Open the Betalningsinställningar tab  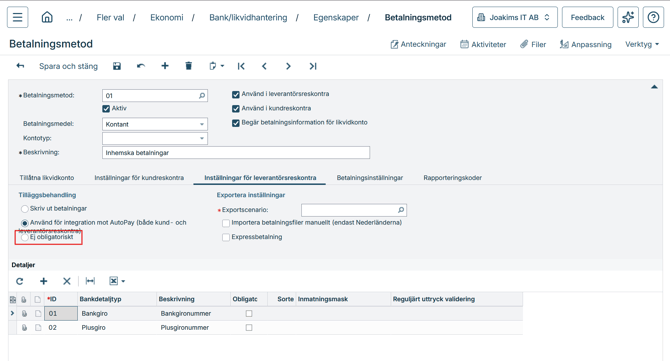coord(370,178)
